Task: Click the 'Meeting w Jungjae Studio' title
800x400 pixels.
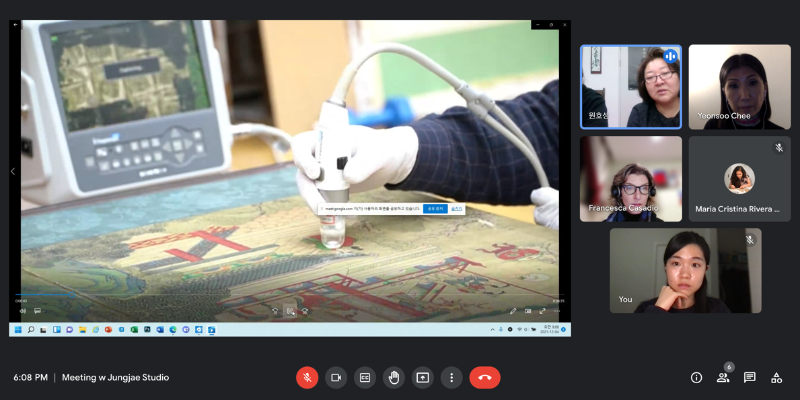Action: point(115,378)
